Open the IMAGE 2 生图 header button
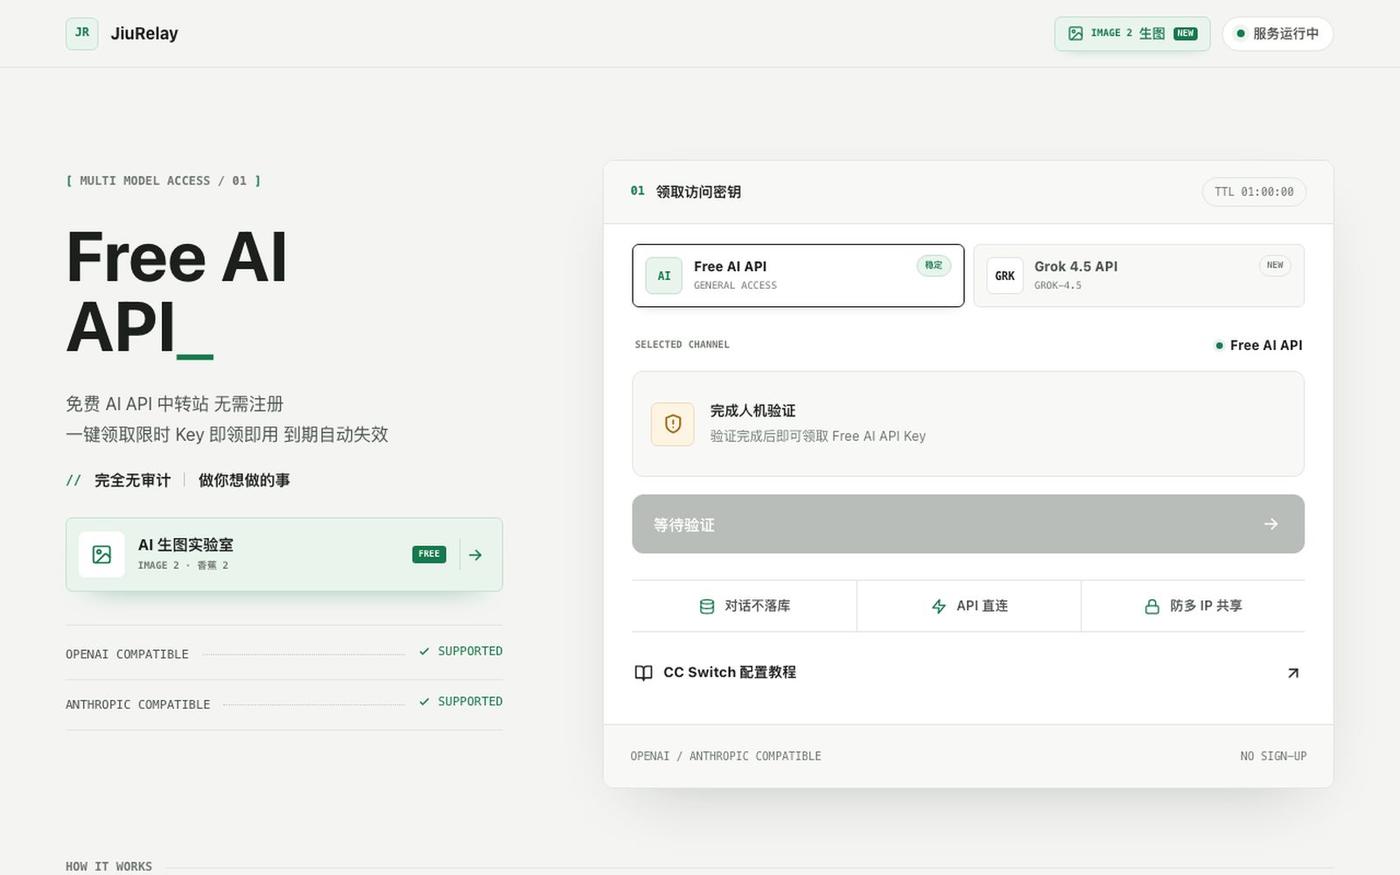This screenshot has width=1400, height=875. tap(1132, 33)
